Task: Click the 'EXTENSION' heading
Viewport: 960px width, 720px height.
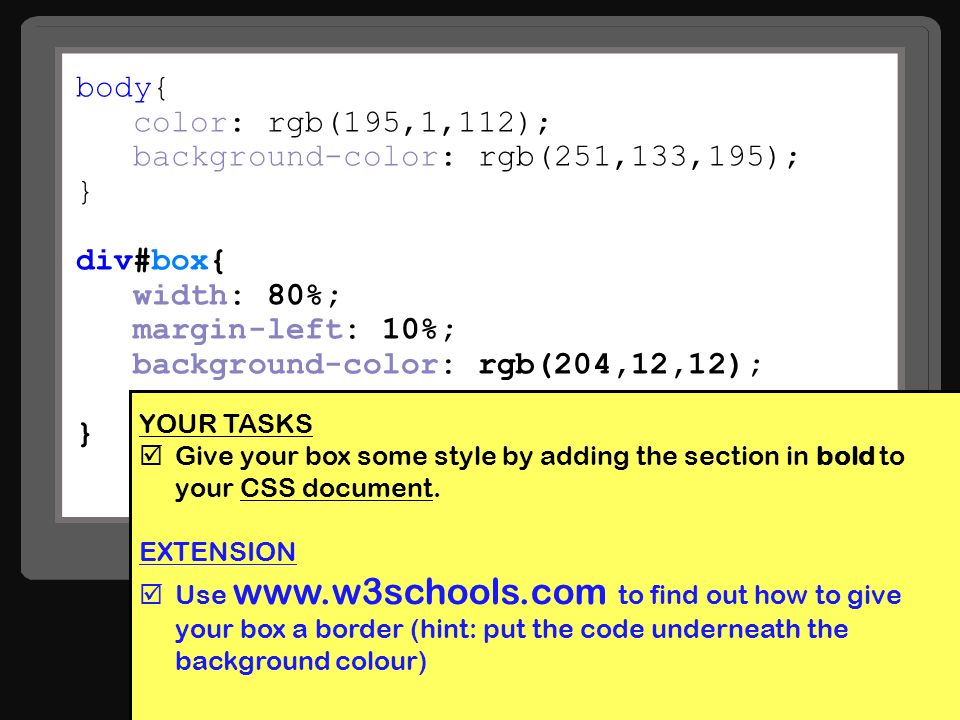Action: 218,552
